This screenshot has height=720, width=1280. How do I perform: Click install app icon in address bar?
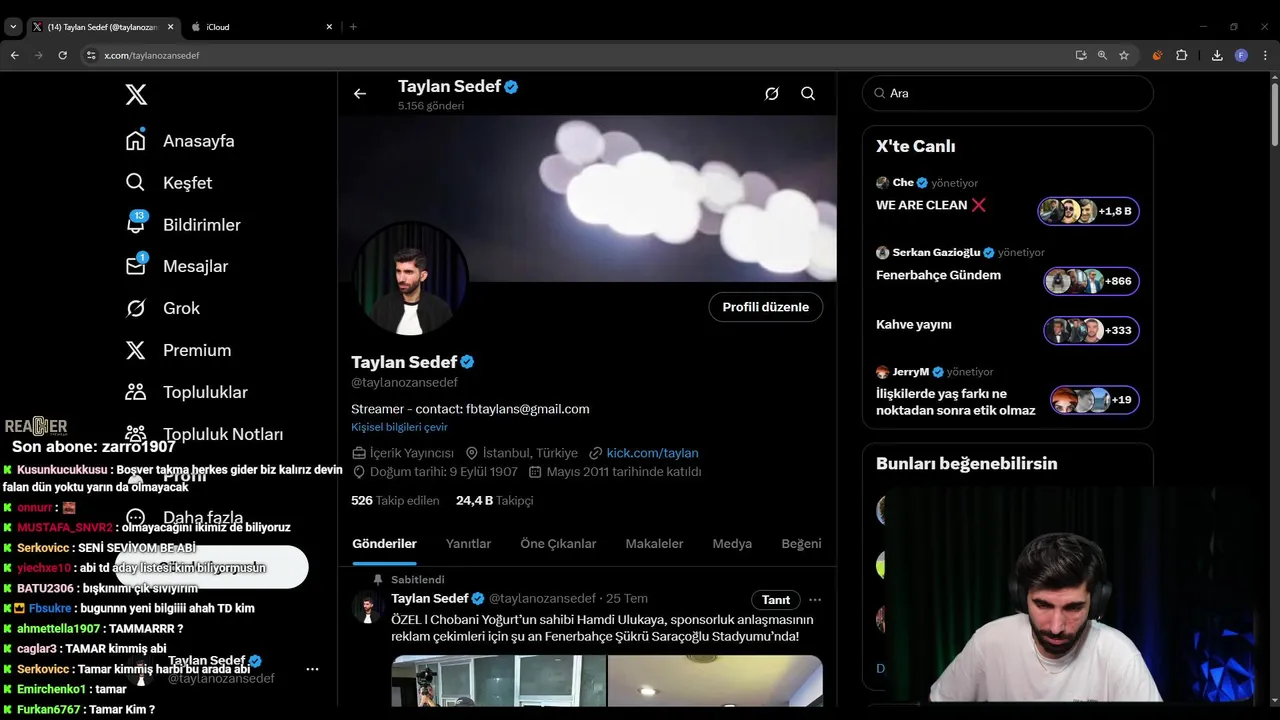[1081, 55]
